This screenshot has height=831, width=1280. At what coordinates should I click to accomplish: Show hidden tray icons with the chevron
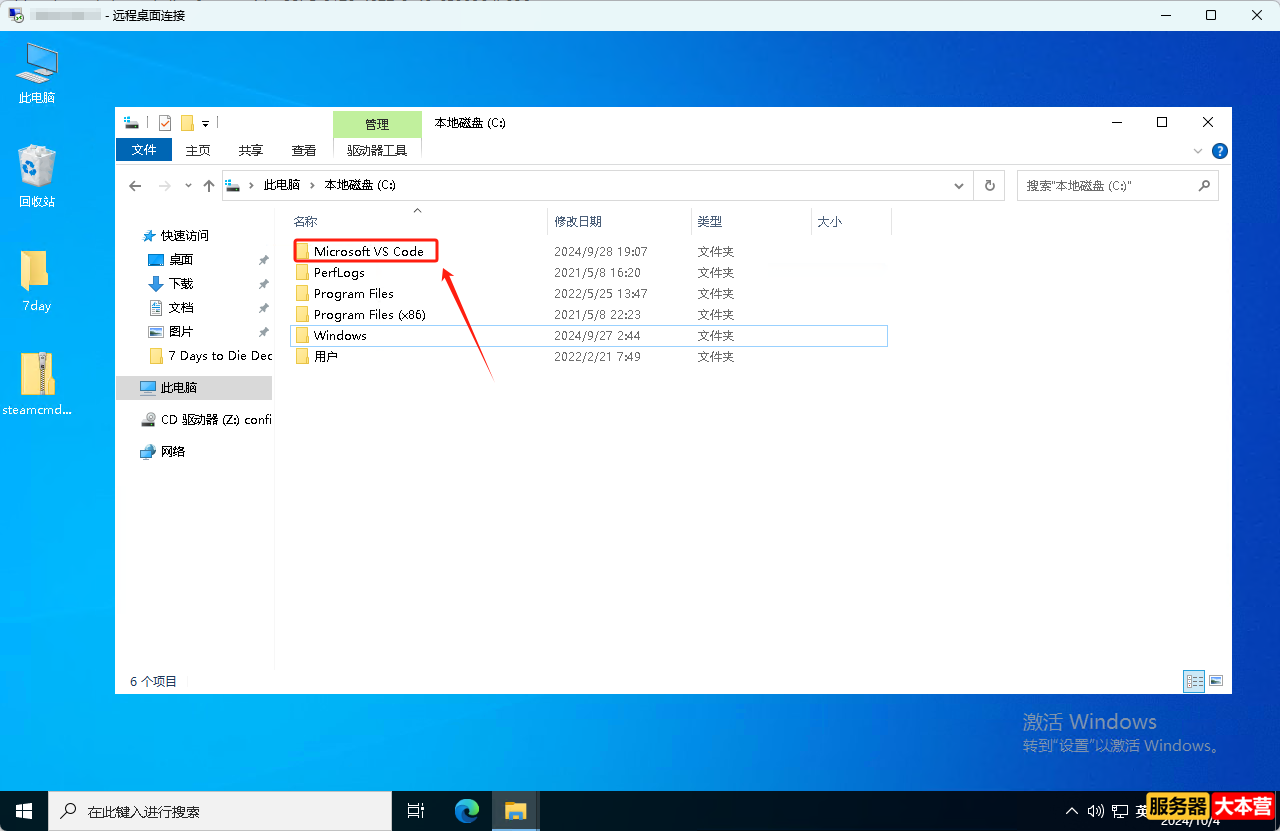[x=1072, y=811]
